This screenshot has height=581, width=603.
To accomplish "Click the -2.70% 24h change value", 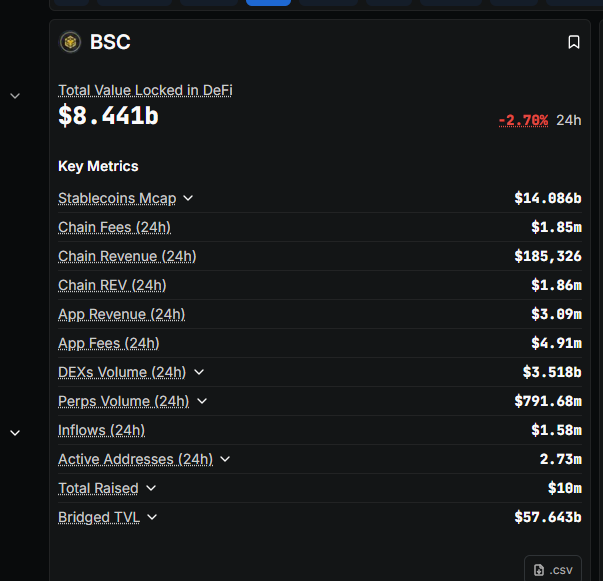I will click(x=523, y=120).
